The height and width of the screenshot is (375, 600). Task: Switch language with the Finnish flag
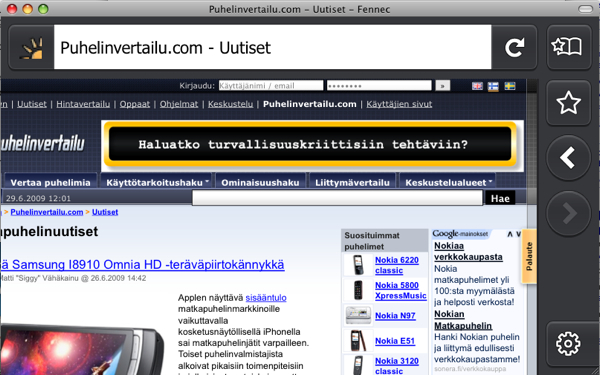[493, 86]
